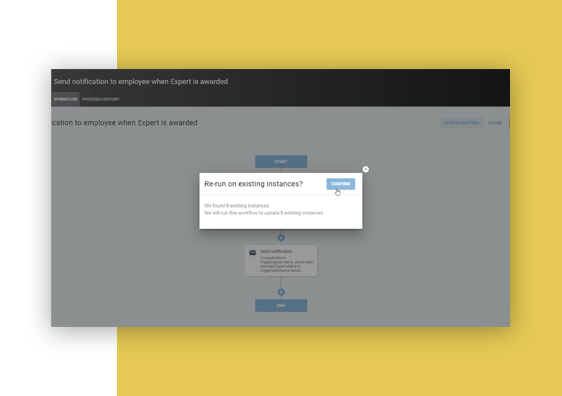Click text 'We will run this workflow to update'
Screen dimensions: 562x396
[242, 213]
